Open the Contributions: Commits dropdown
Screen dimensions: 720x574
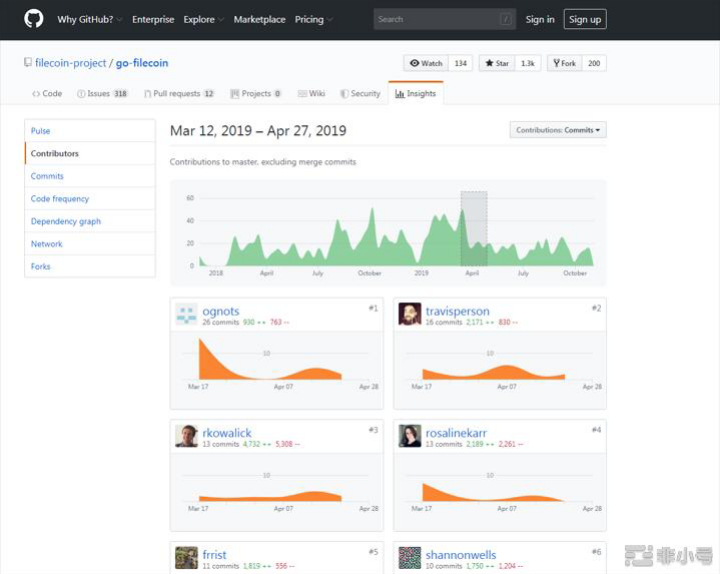pos(558,130)
